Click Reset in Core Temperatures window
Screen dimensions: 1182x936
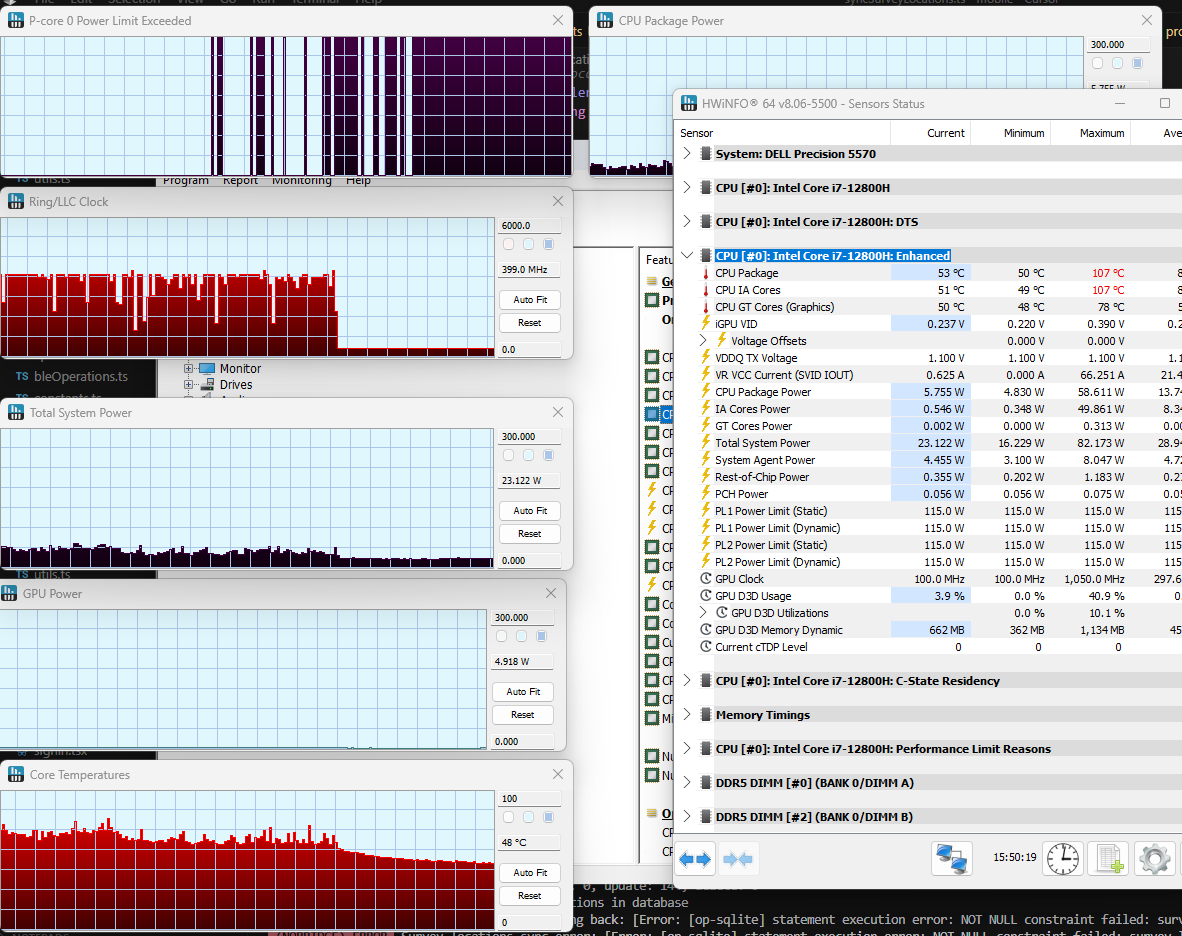pyautogui.click(x=530, y=895)
